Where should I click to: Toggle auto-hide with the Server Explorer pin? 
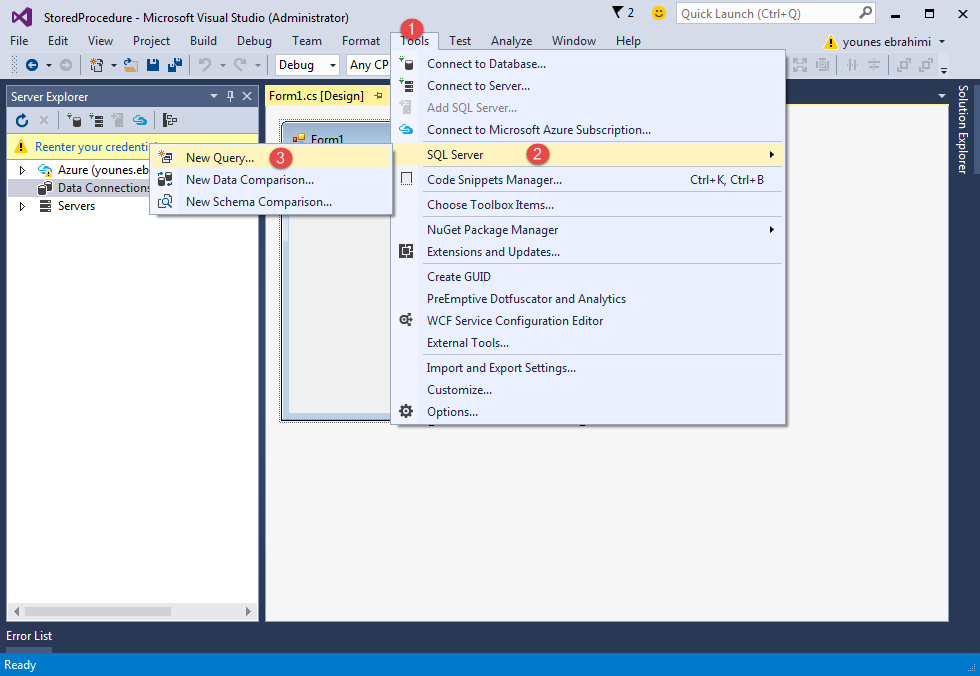click(x=231, y=96)
